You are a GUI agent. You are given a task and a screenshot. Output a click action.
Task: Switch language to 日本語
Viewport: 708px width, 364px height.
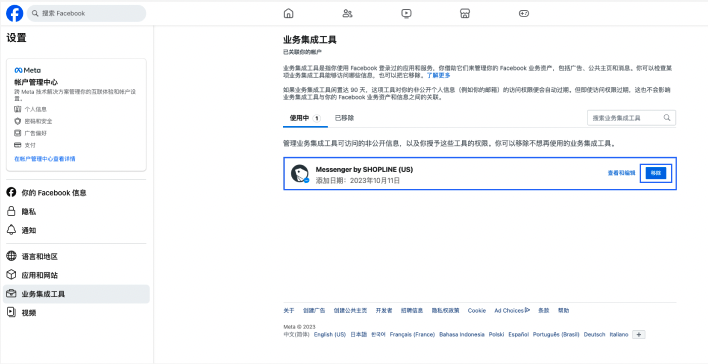(359, 335)
